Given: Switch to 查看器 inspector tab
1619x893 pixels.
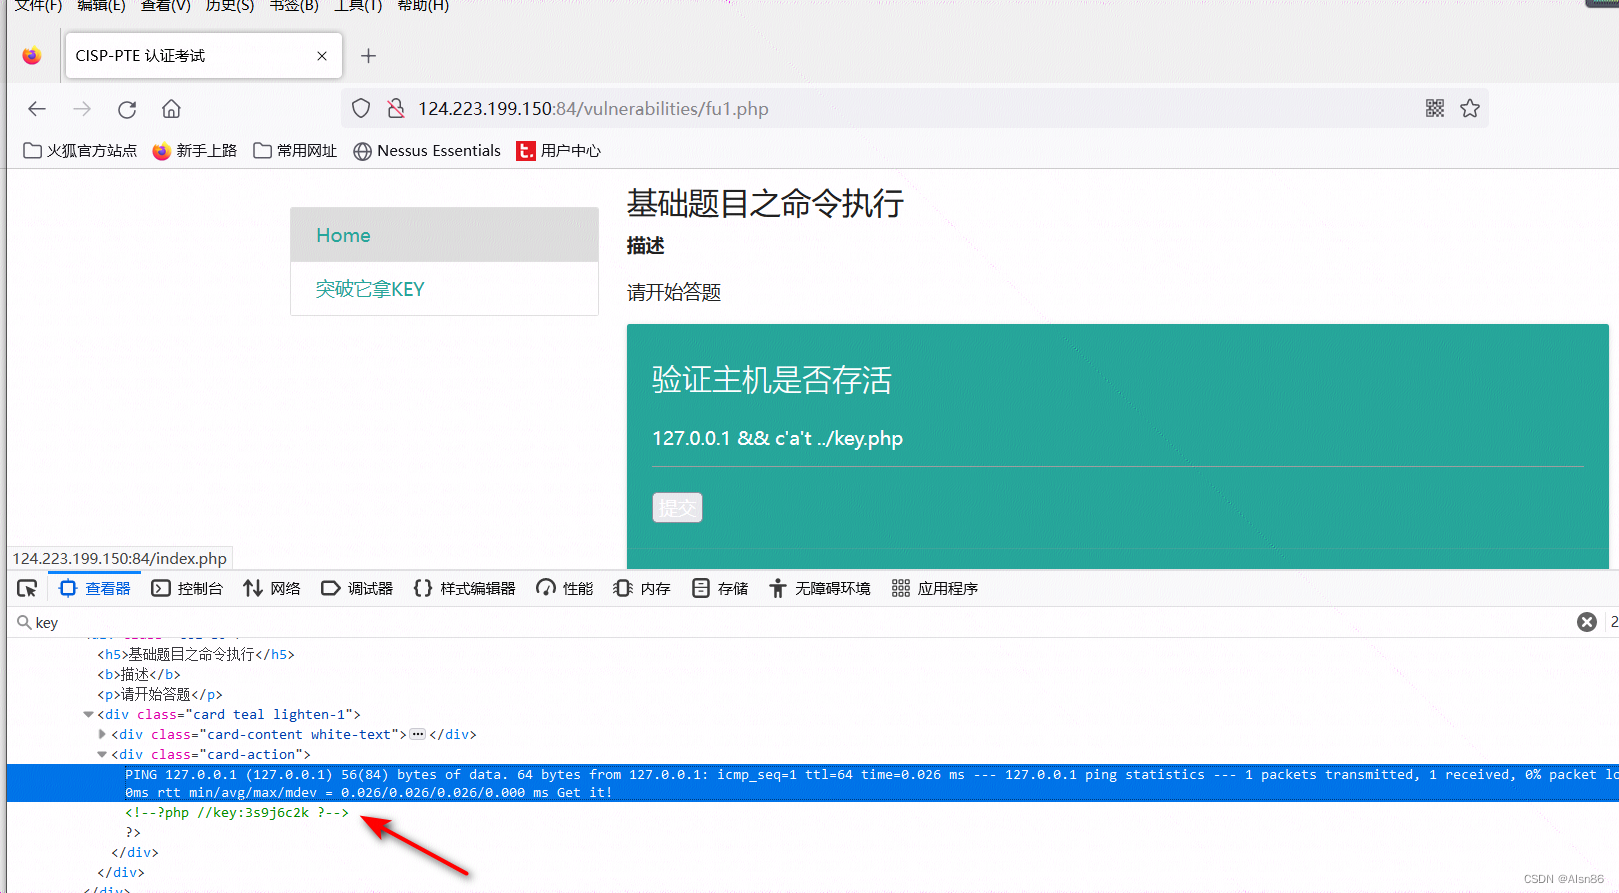Looking at the screenshot, I should click(x=95, y=588).
